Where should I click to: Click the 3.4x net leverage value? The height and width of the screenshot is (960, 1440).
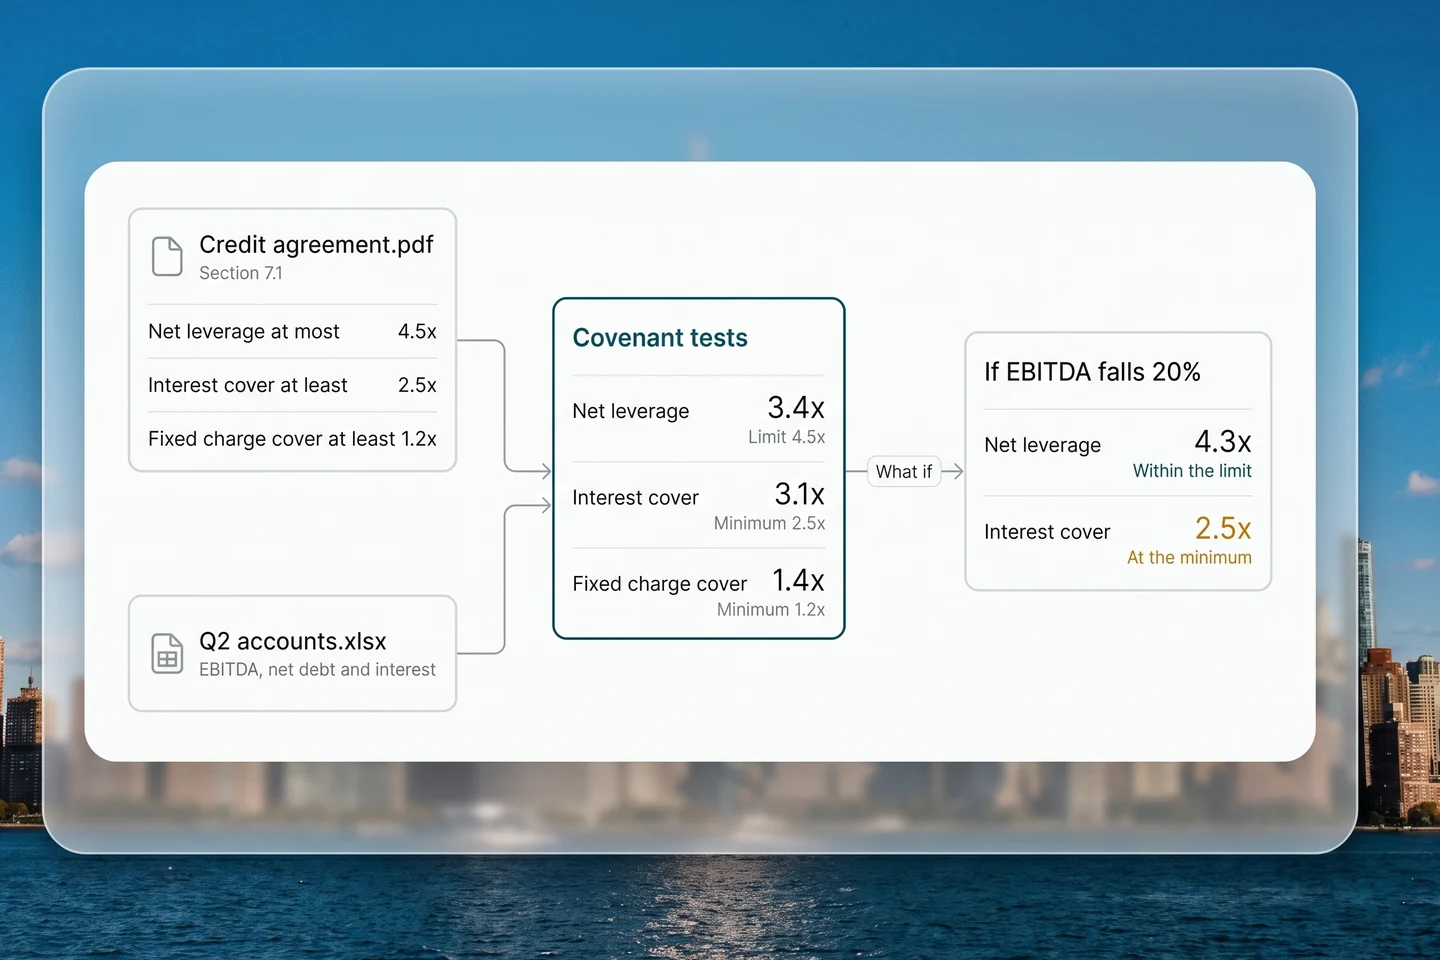[796, 407]
